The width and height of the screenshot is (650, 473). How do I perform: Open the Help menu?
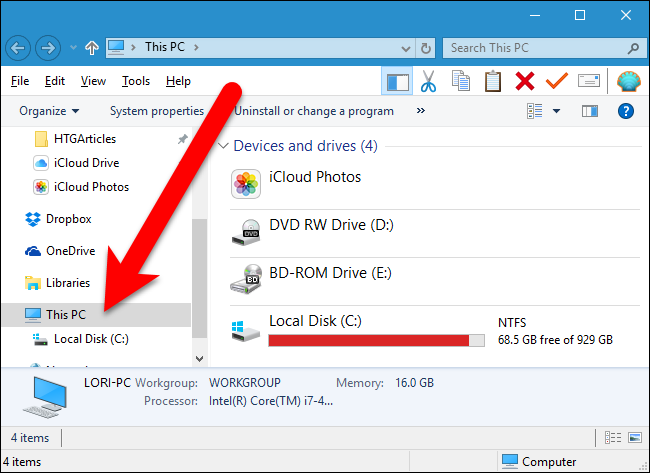pos(178,81)
